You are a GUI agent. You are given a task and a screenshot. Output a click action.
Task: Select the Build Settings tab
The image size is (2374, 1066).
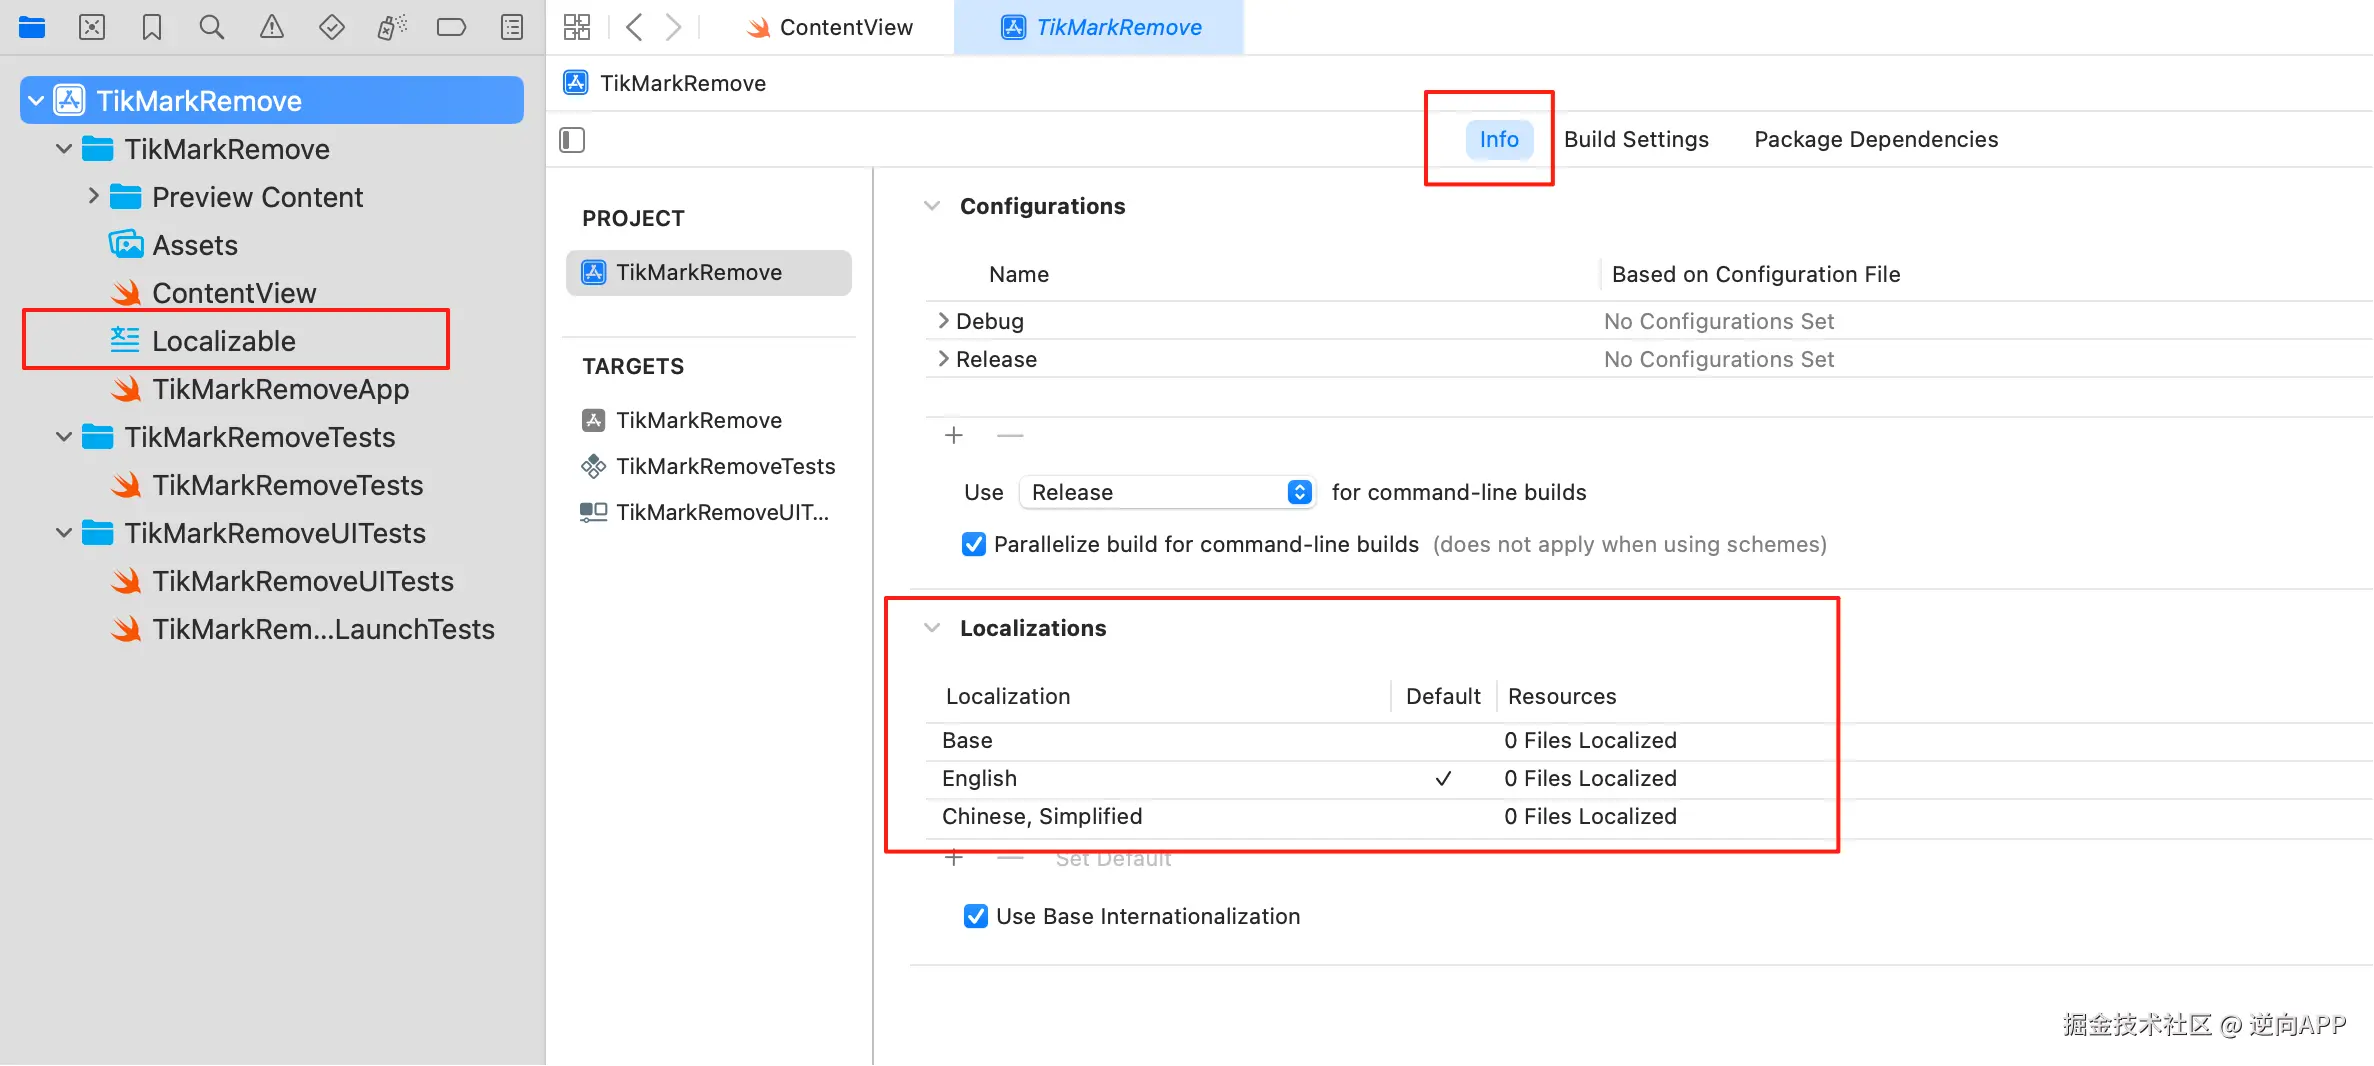coord(1636,139)
